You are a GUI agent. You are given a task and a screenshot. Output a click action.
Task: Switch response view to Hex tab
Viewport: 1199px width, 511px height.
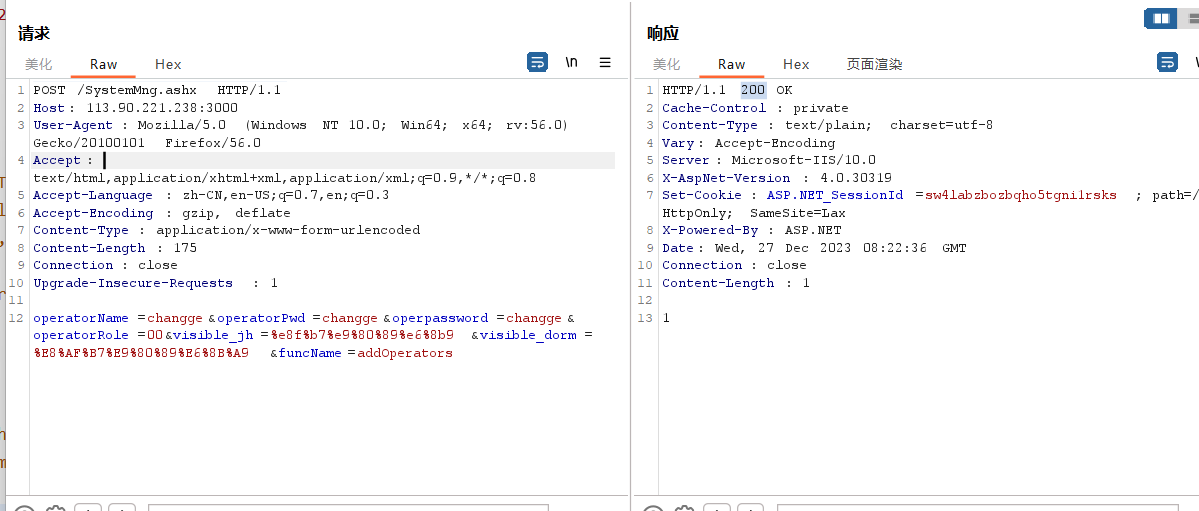(796, 64)
